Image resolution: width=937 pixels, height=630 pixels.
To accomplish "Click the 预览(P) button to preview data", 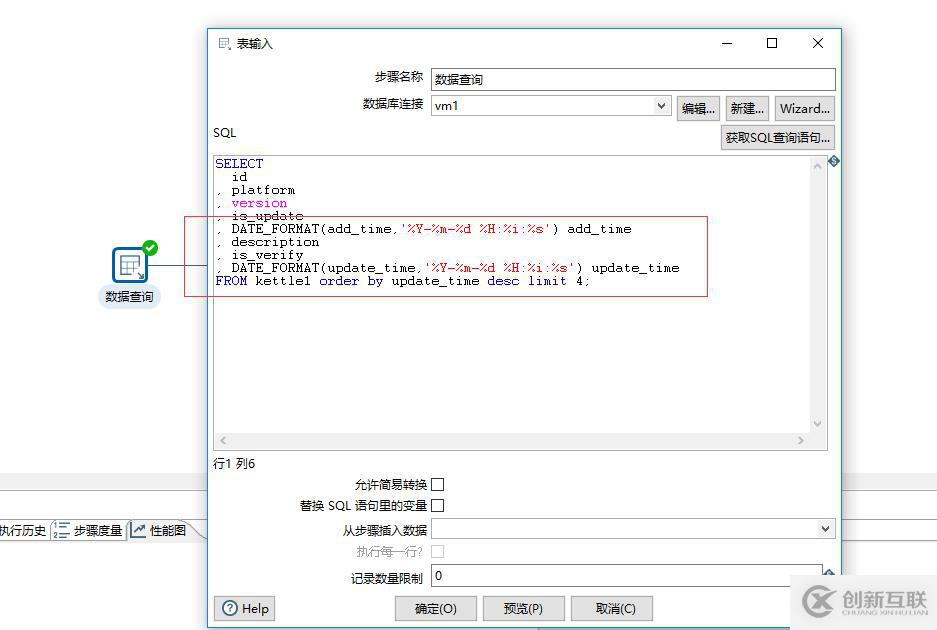I will pyautogui.click(x=523, y=608).
